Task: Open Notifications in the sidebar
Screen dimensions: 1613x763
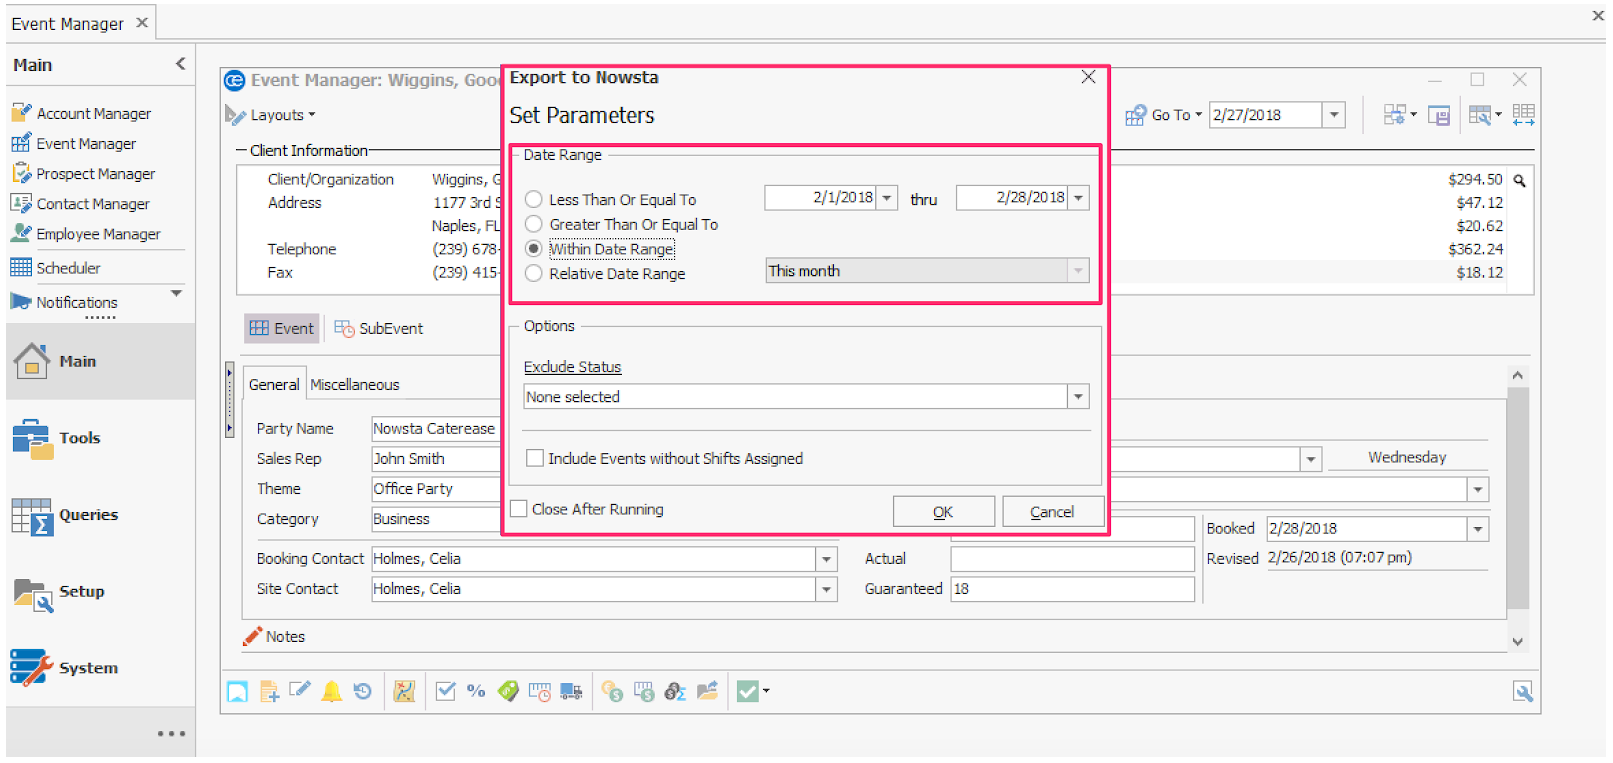Action: pyautogui.click(x=64, y=301)
